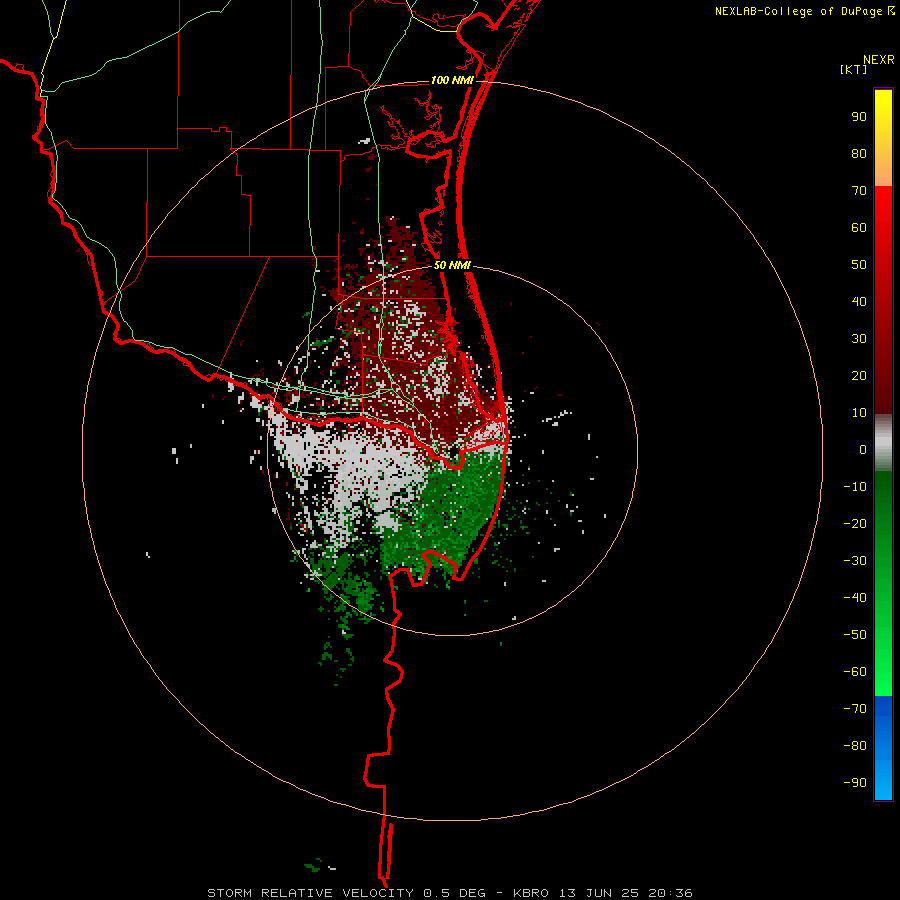Click the -90 value on the velocity scale

tap(855, 782)
